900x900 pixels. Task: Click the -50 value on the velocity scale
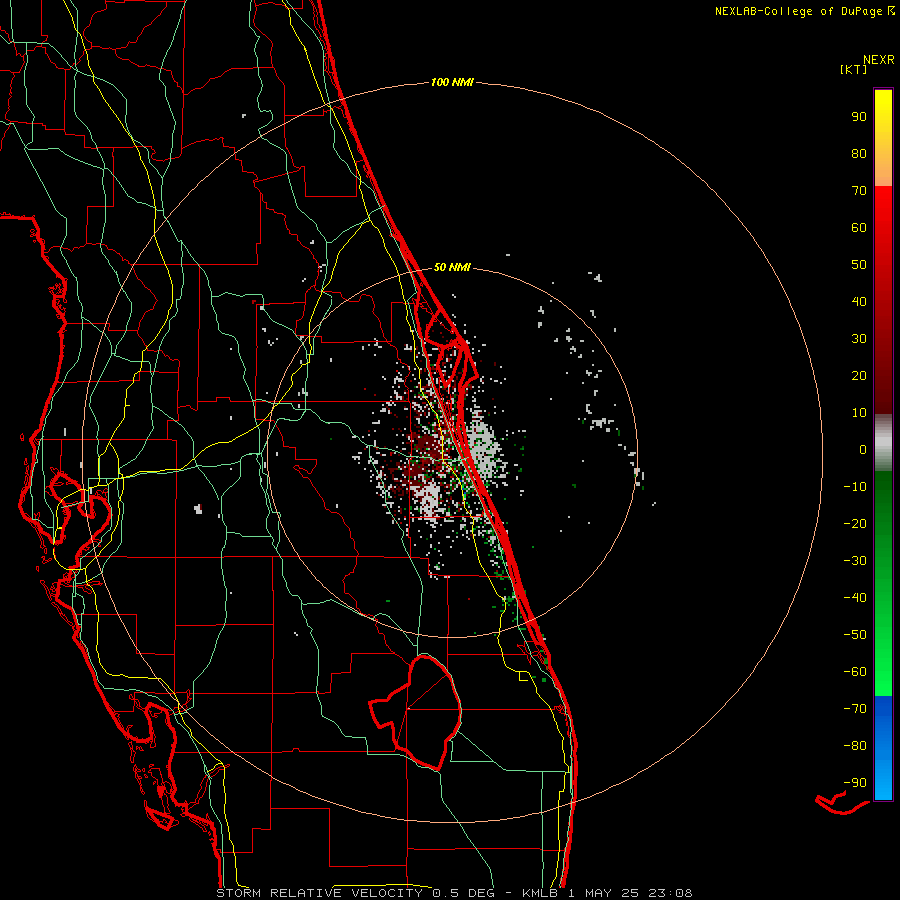pos(855,635)
